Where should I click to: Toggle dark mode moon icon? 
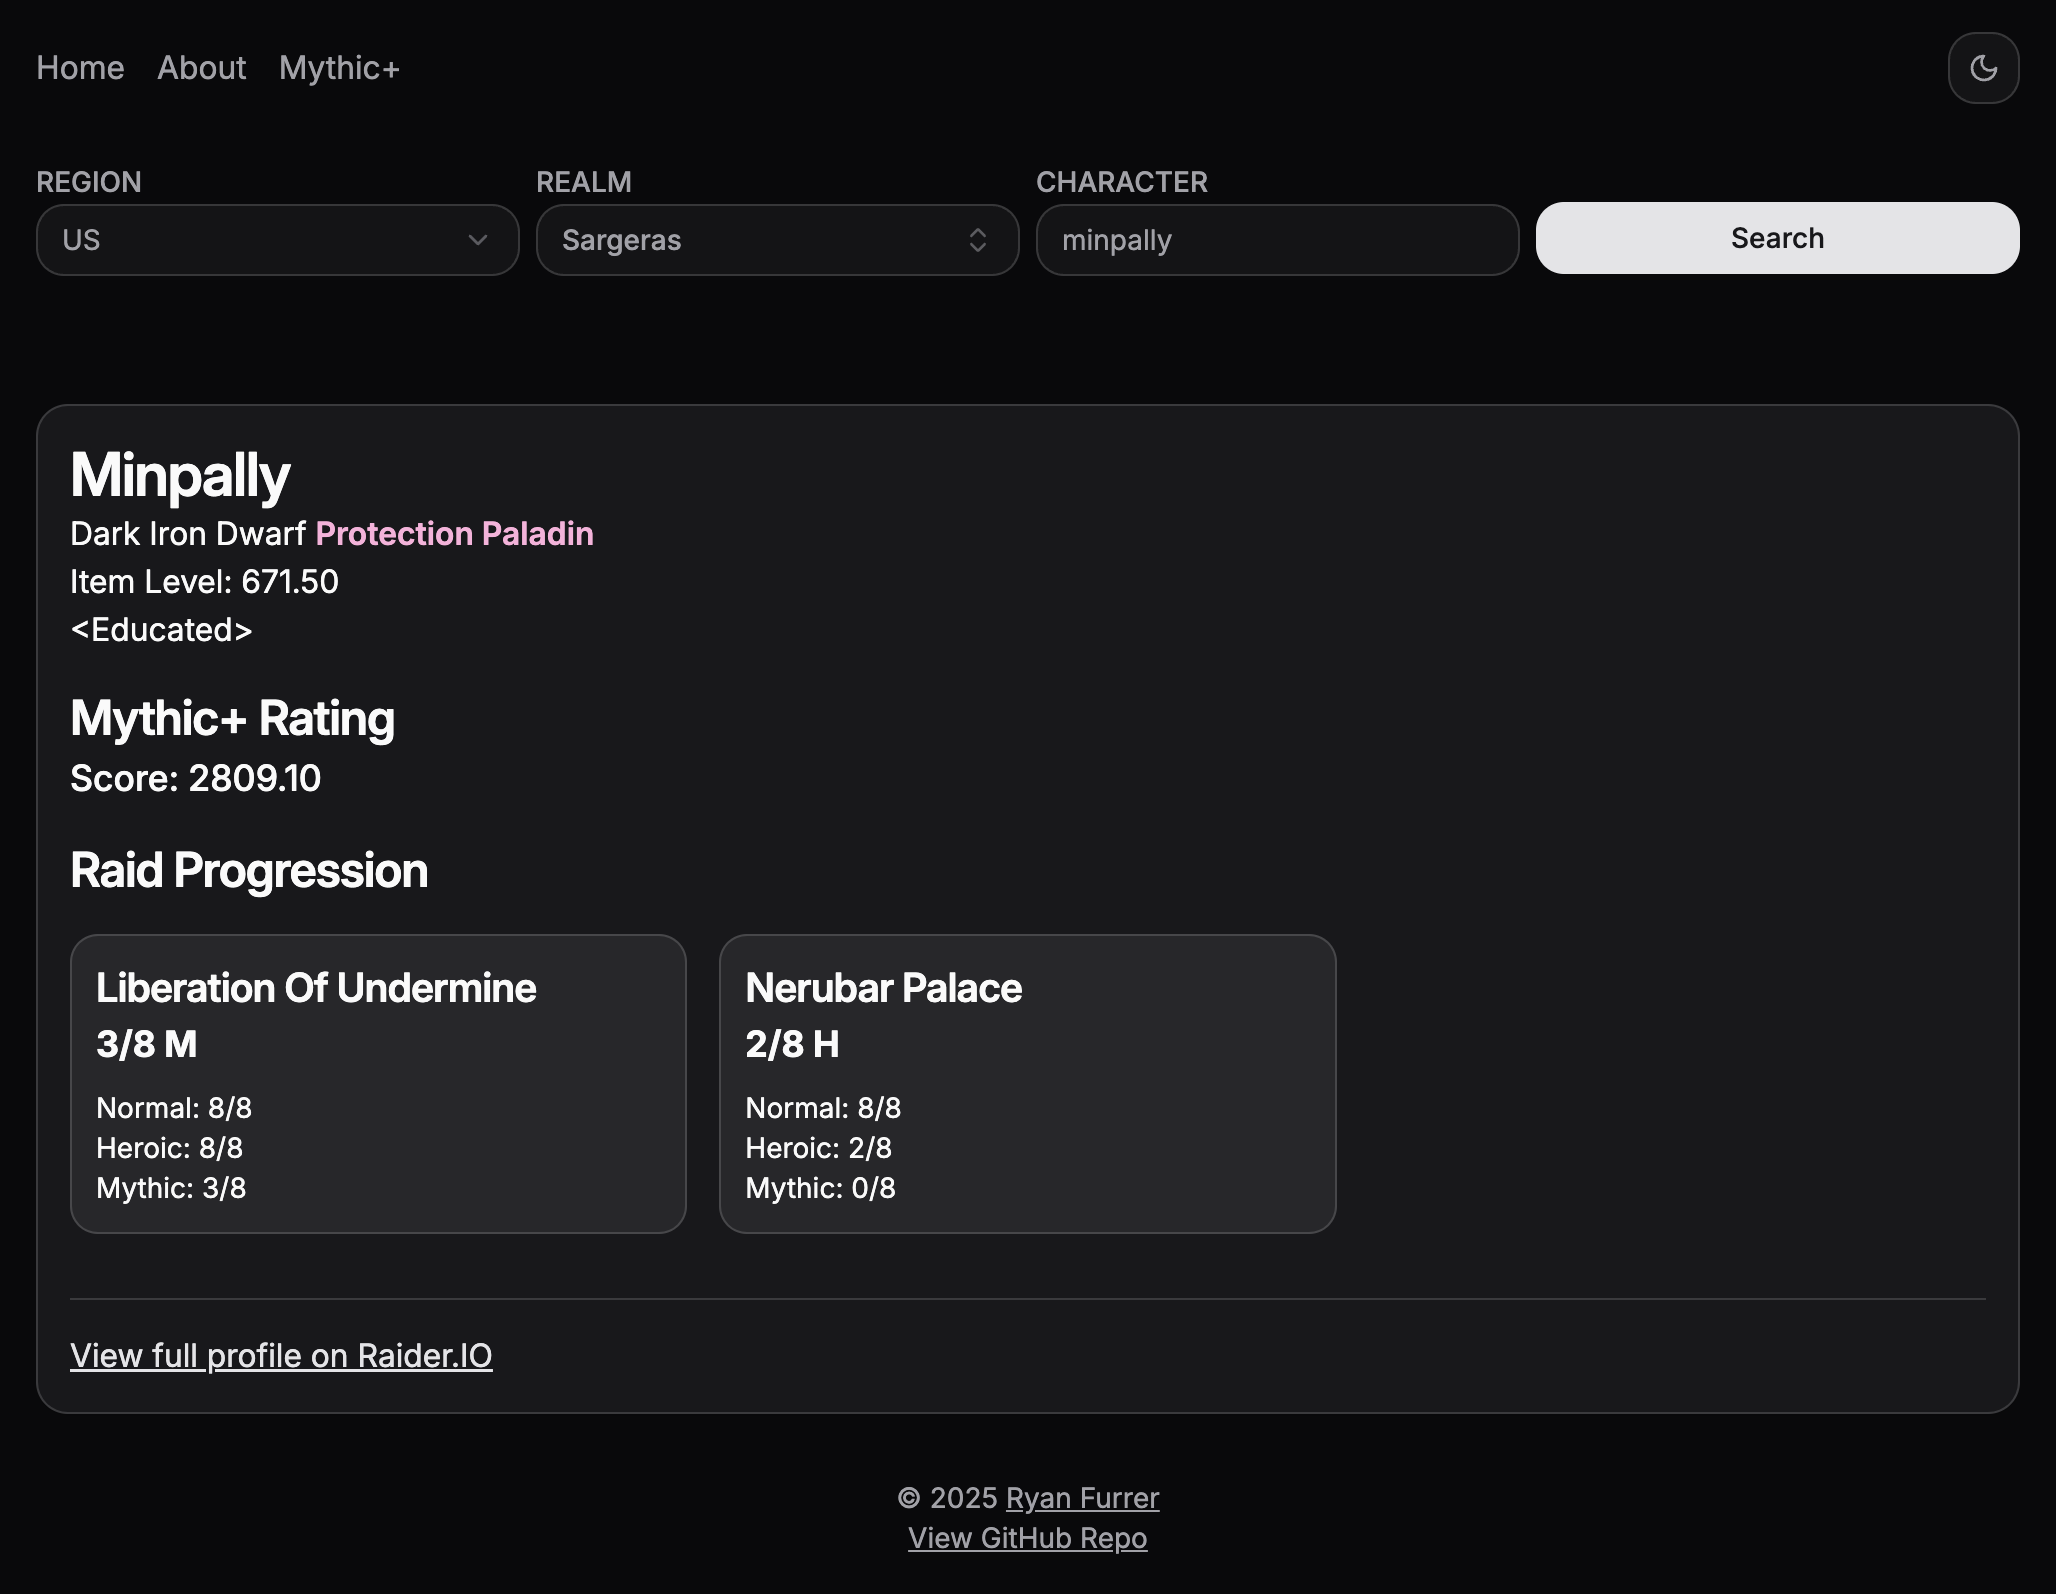(x=1983, y=68)
